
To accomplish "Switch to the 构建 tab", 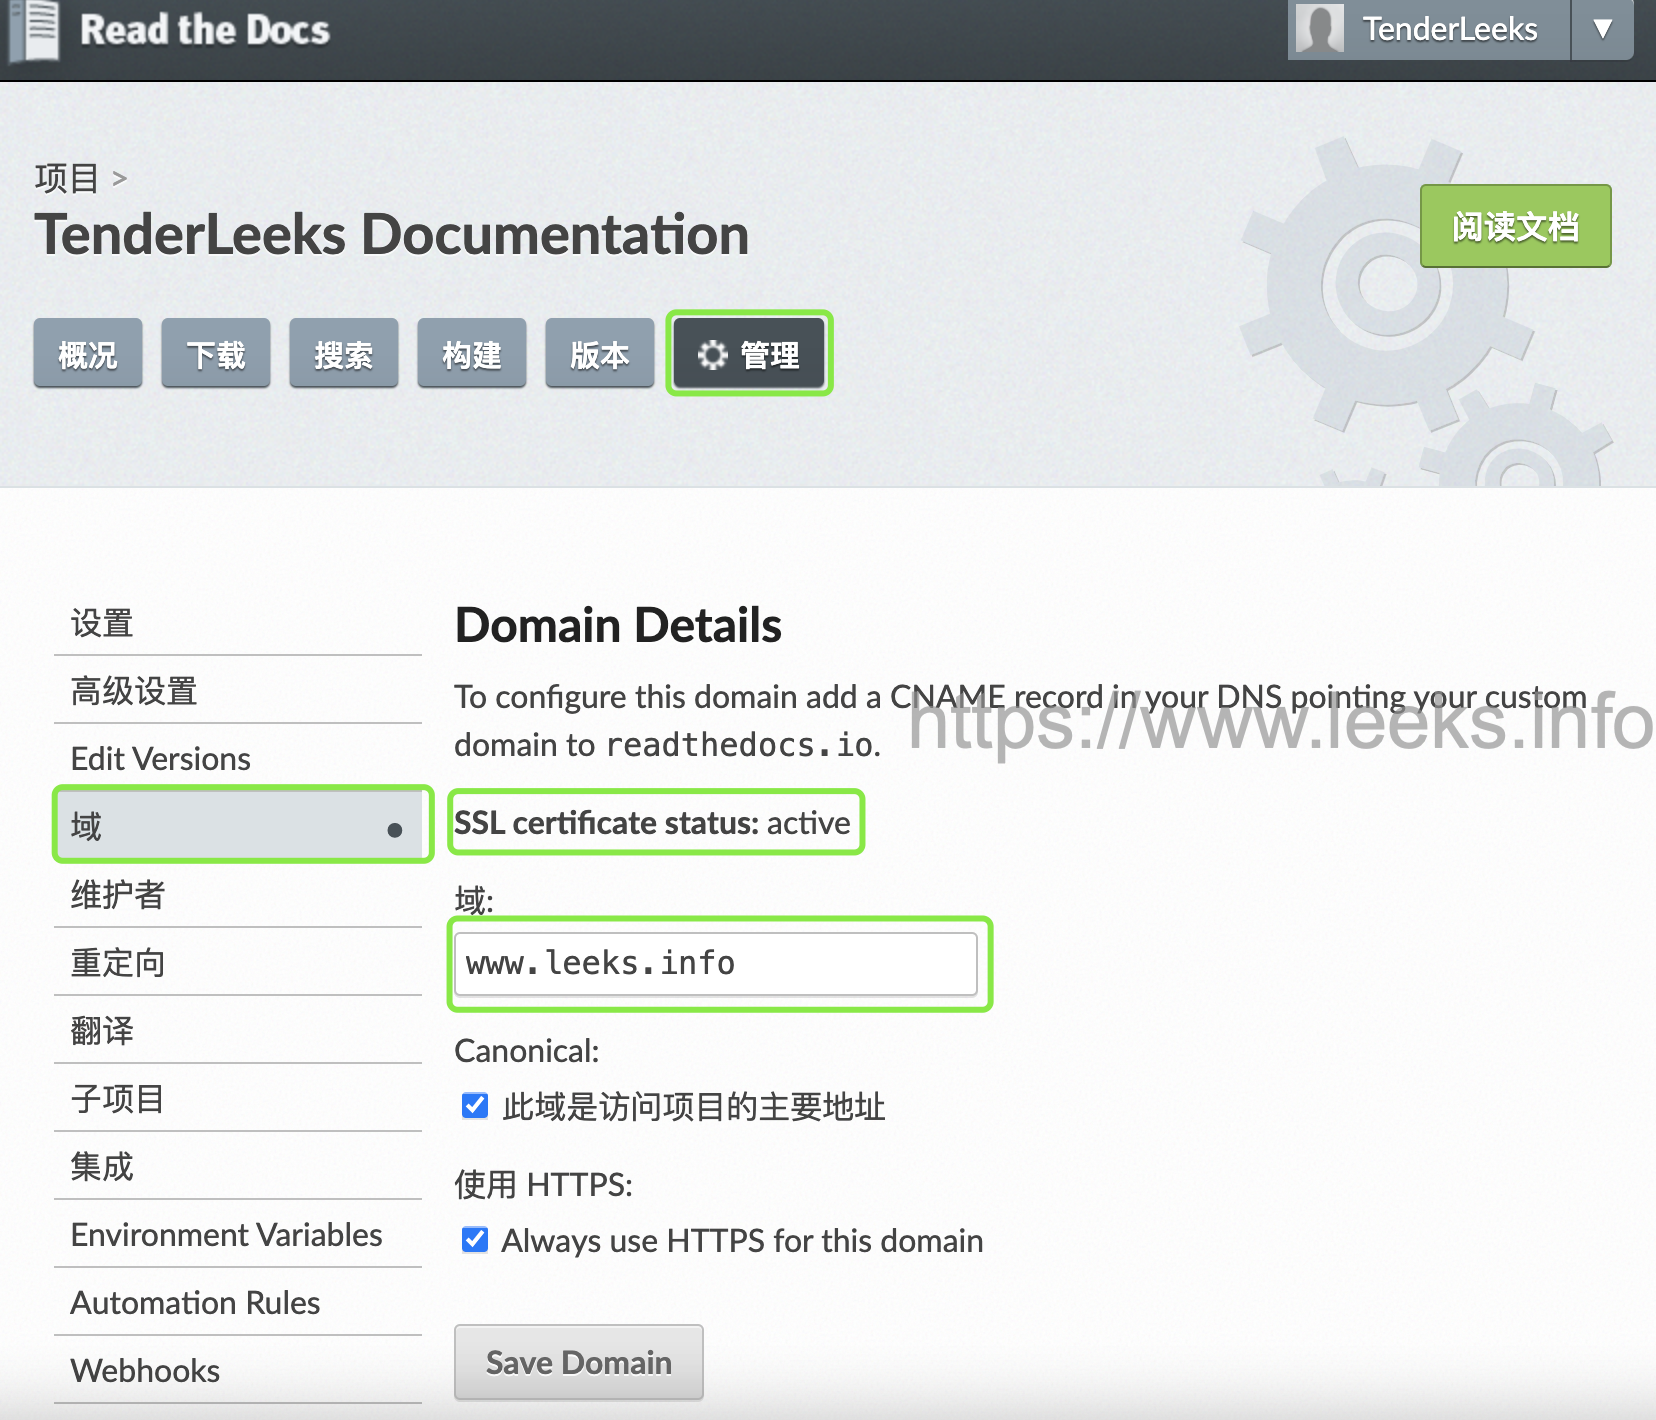I will click(x=472, y=354).
